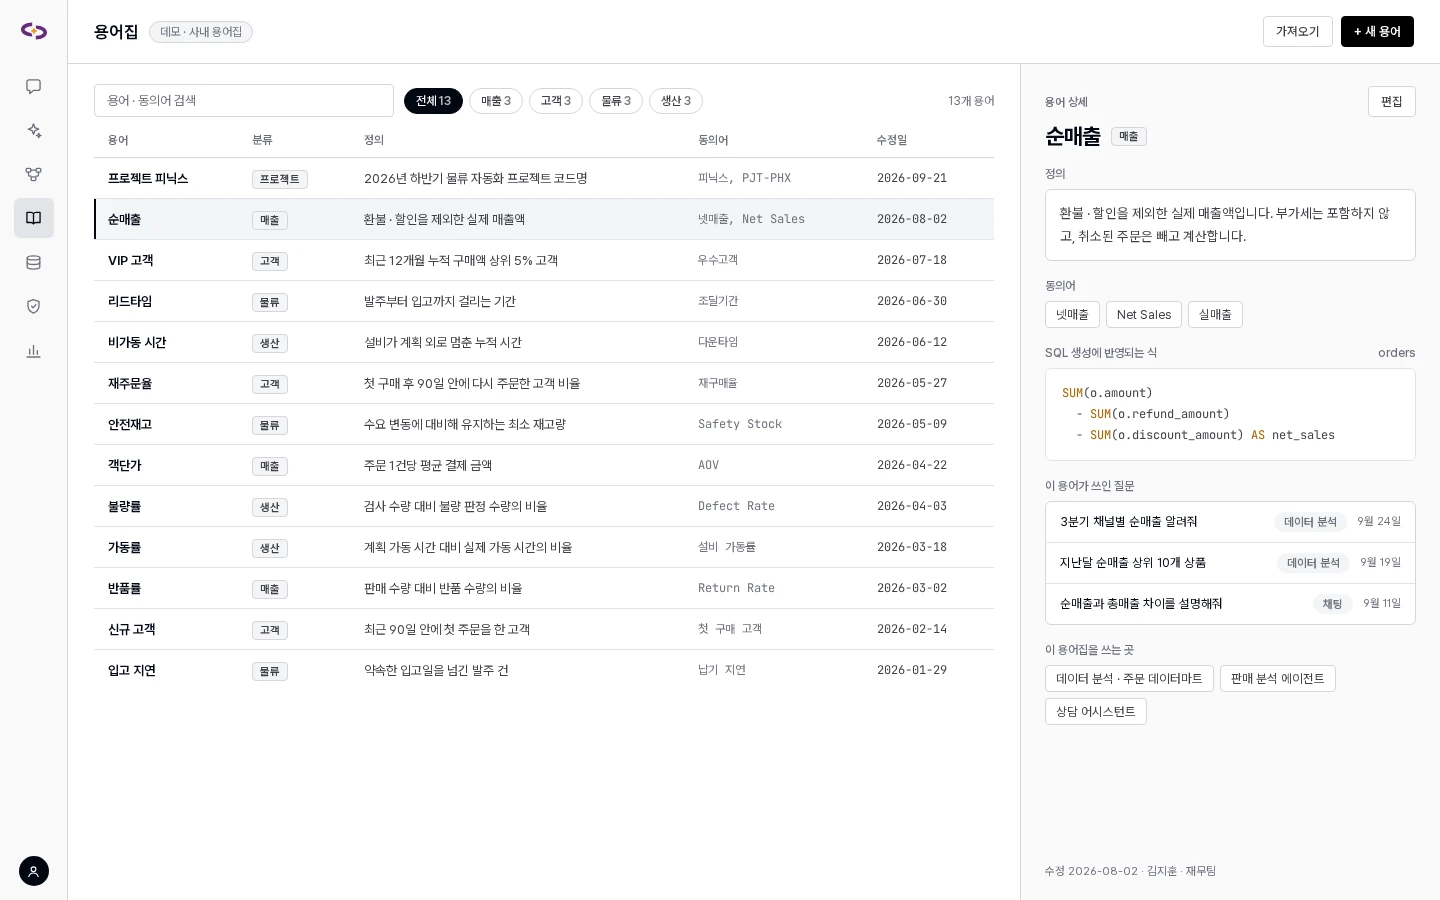Click the definition text box in detail panel
1440x900 pixels.
pos(1230,225)
